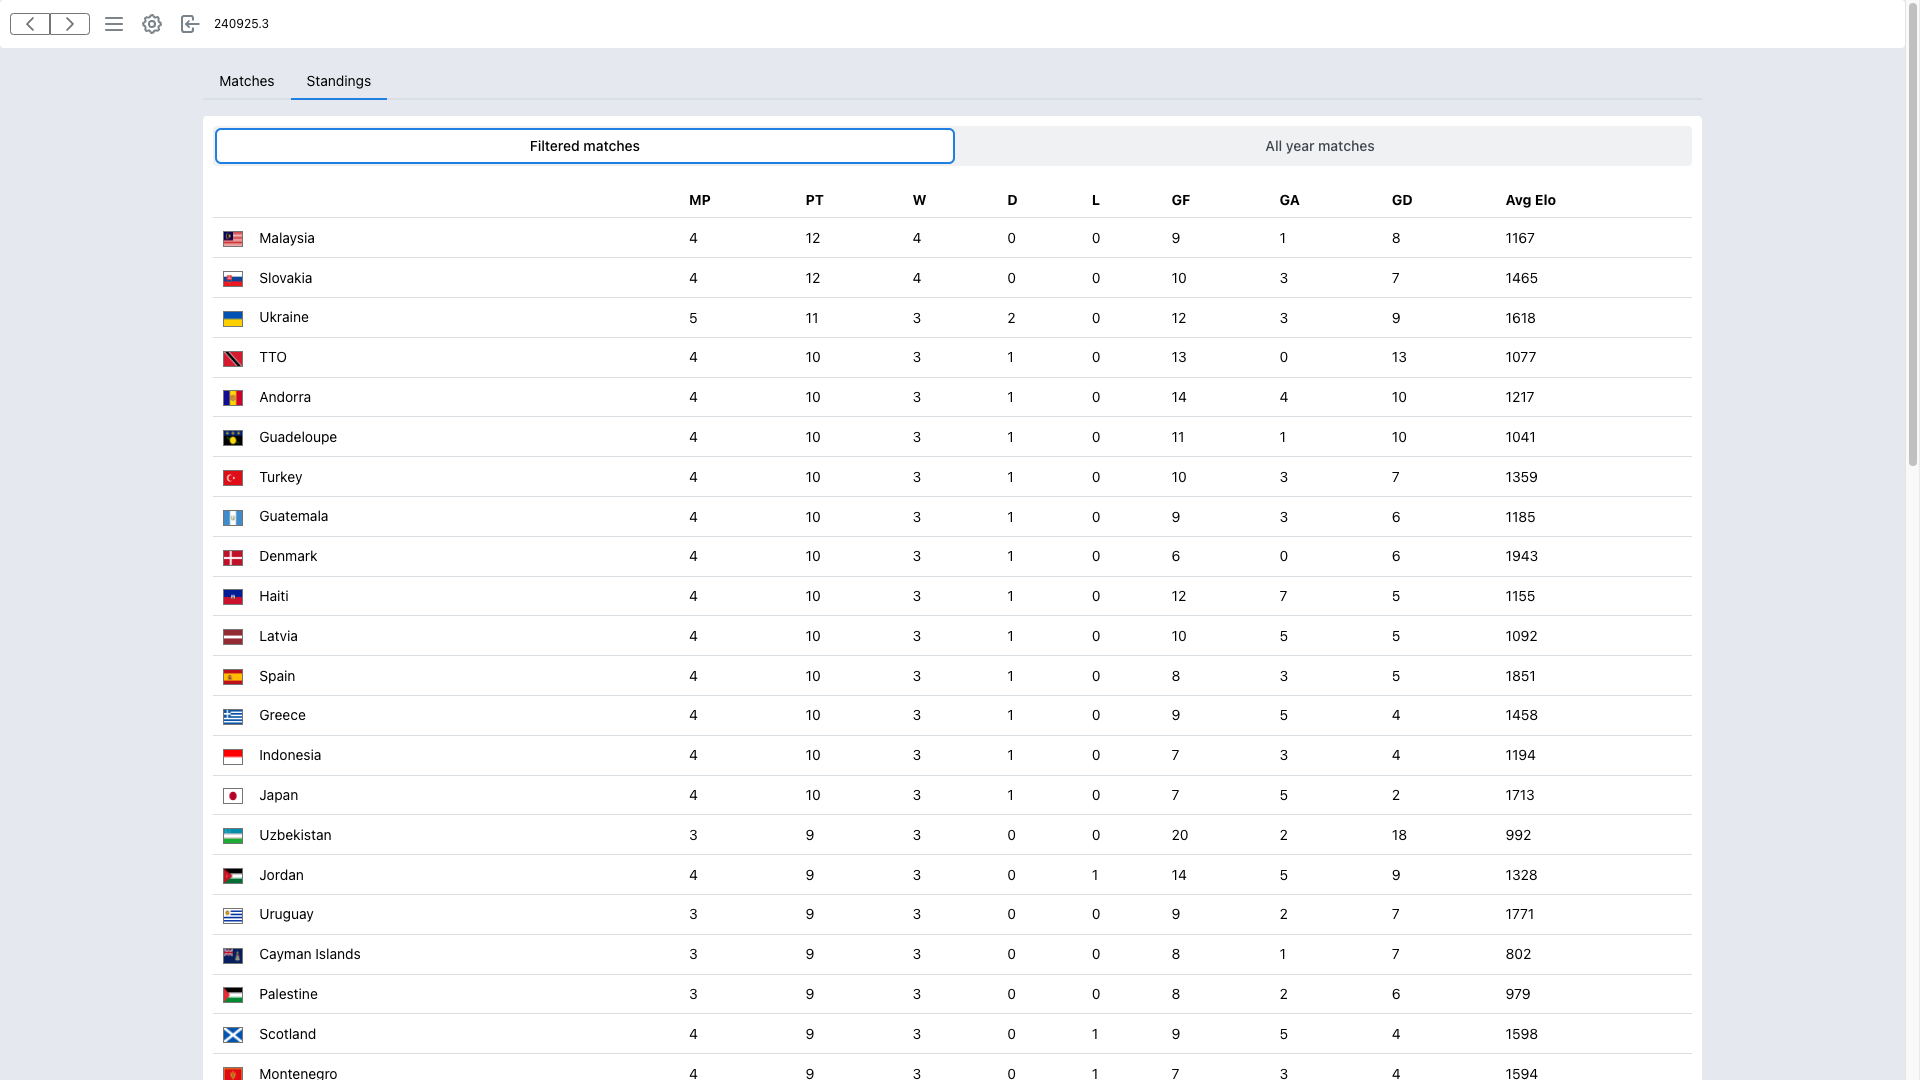
Task: Click the GD column header
Action: point(1402,200)
